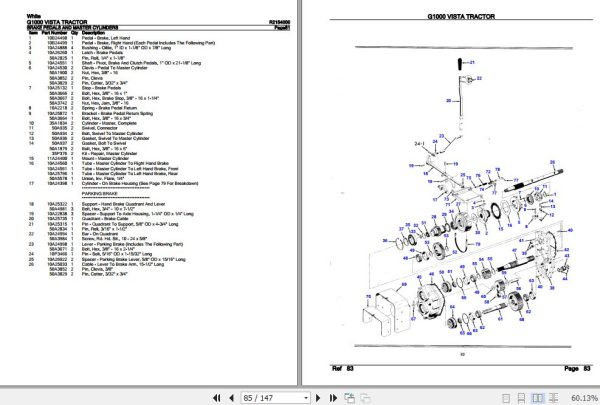Click callout number 44 at right edge
The height and width of the screenshot is (405, 600).
click(565, 278)
